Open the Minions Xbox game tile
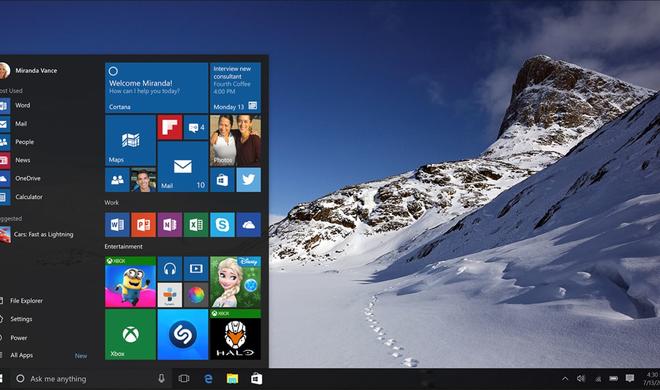Screen dimensions: 660x390 click(130, 282)
